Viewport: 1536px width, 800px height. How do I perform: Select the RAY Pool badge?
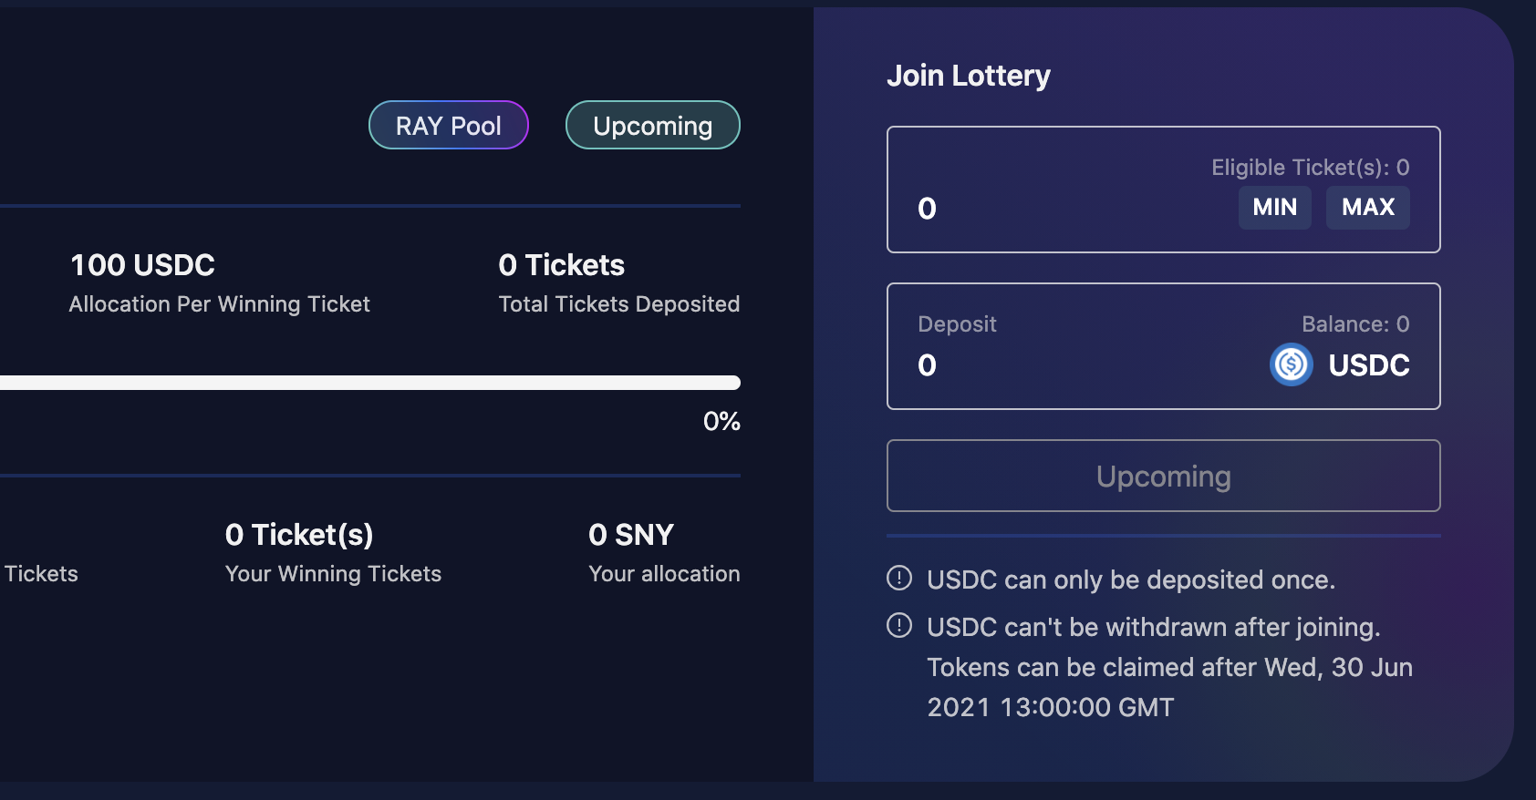(x=448, y=126)
